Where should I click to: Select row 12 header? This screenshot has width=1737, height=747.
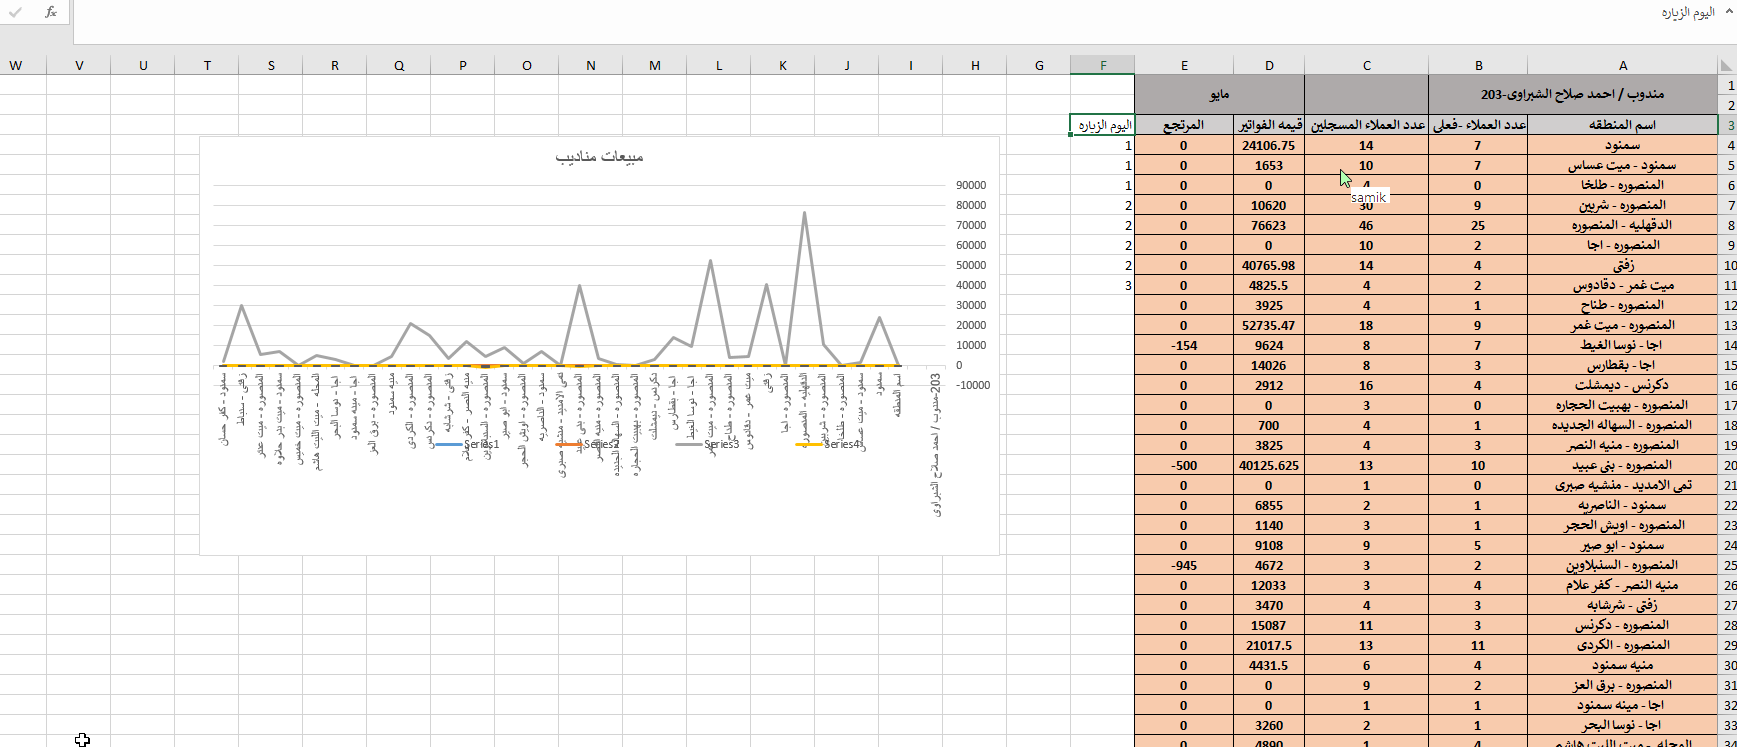pyautogui.click(x=1729, y=305)
